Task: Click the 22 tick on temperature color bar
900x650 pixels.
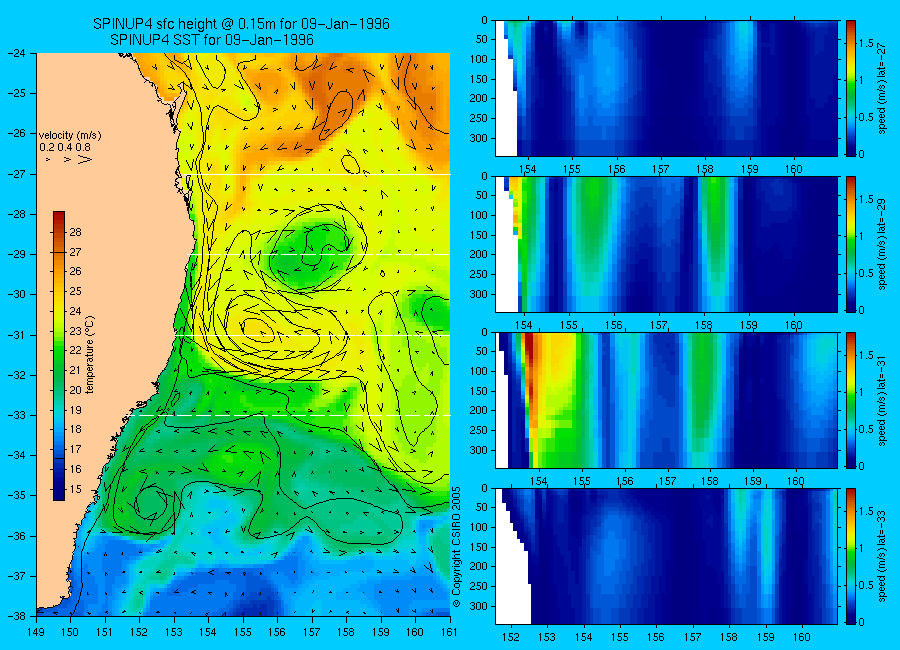Action: (x=75, y=350)
